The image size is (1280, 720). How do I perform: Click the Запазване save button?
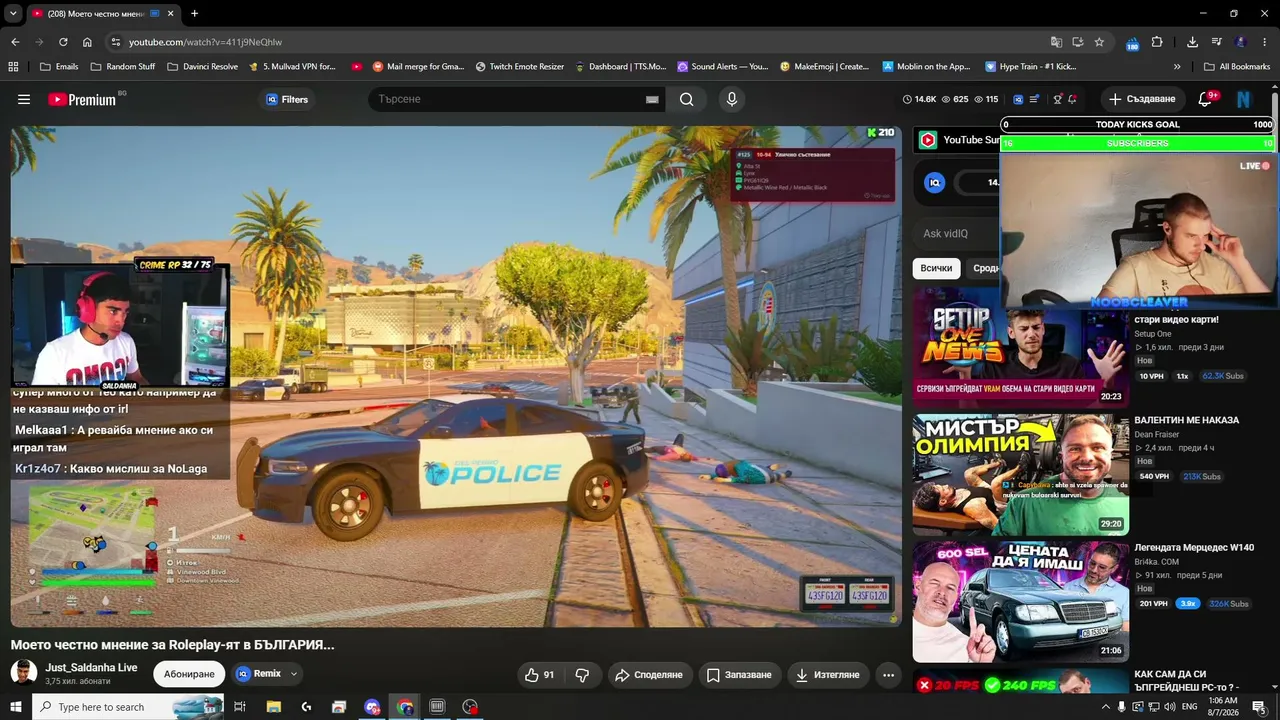(740, 675)
